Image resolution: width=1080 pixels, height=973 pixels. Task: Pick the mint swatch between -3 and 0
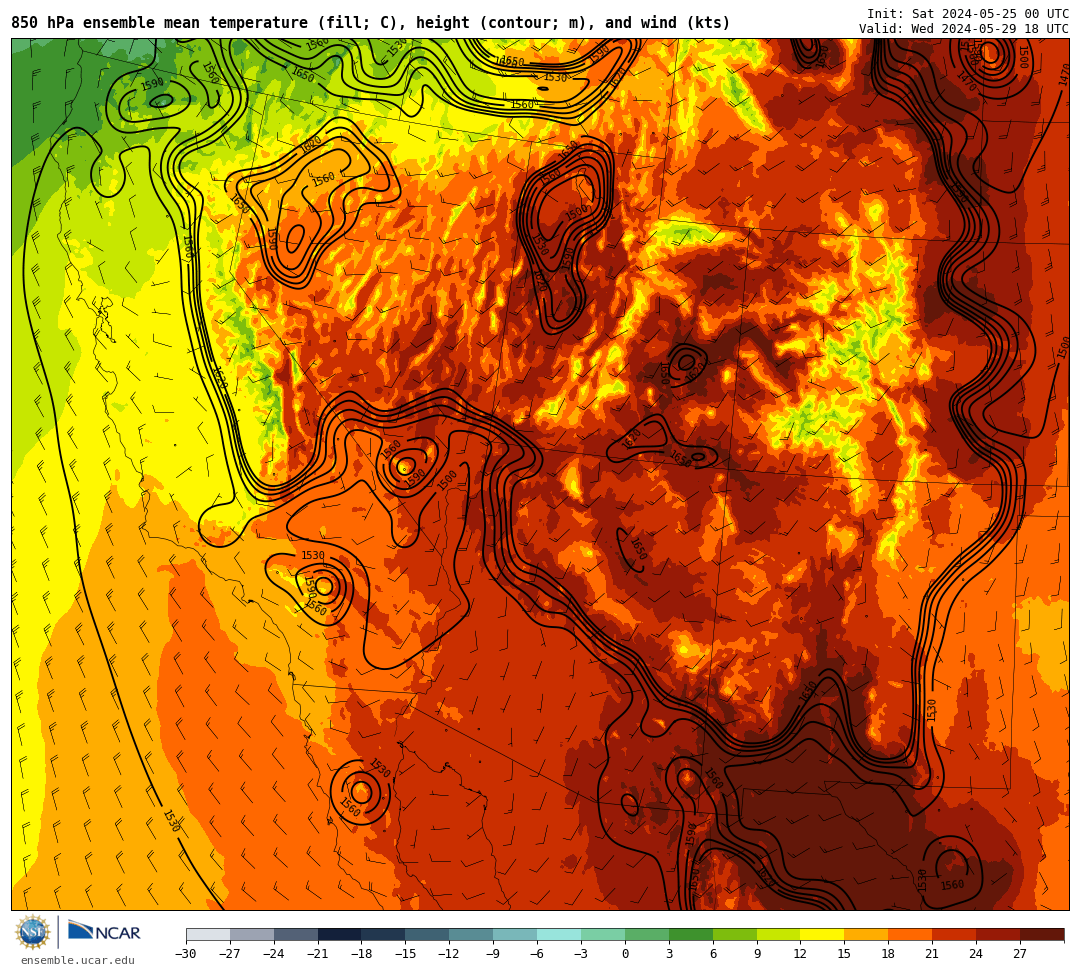(x=603, y=934)
